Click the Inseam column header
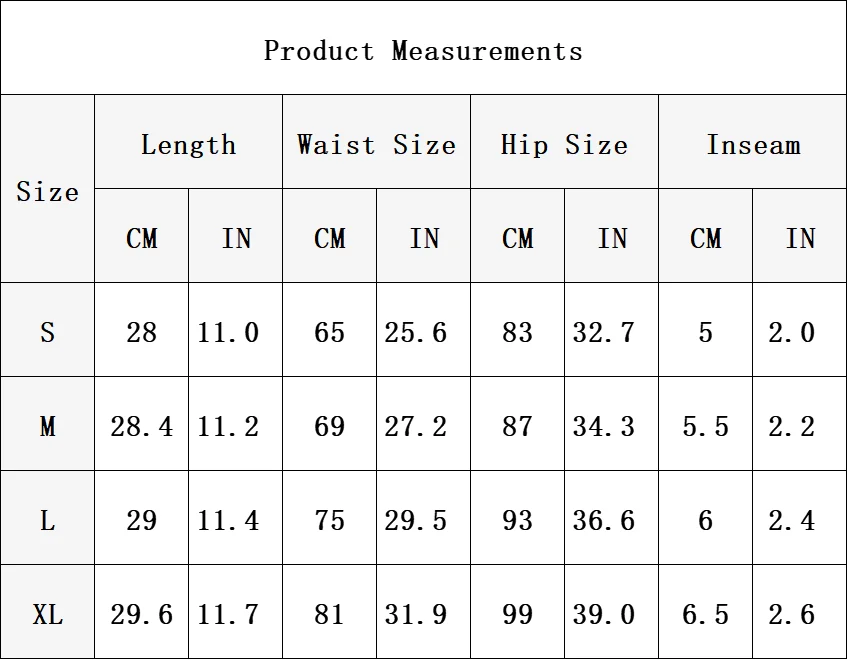The height and width of the screenshot is (660, 847). click(x=752, y=142)
